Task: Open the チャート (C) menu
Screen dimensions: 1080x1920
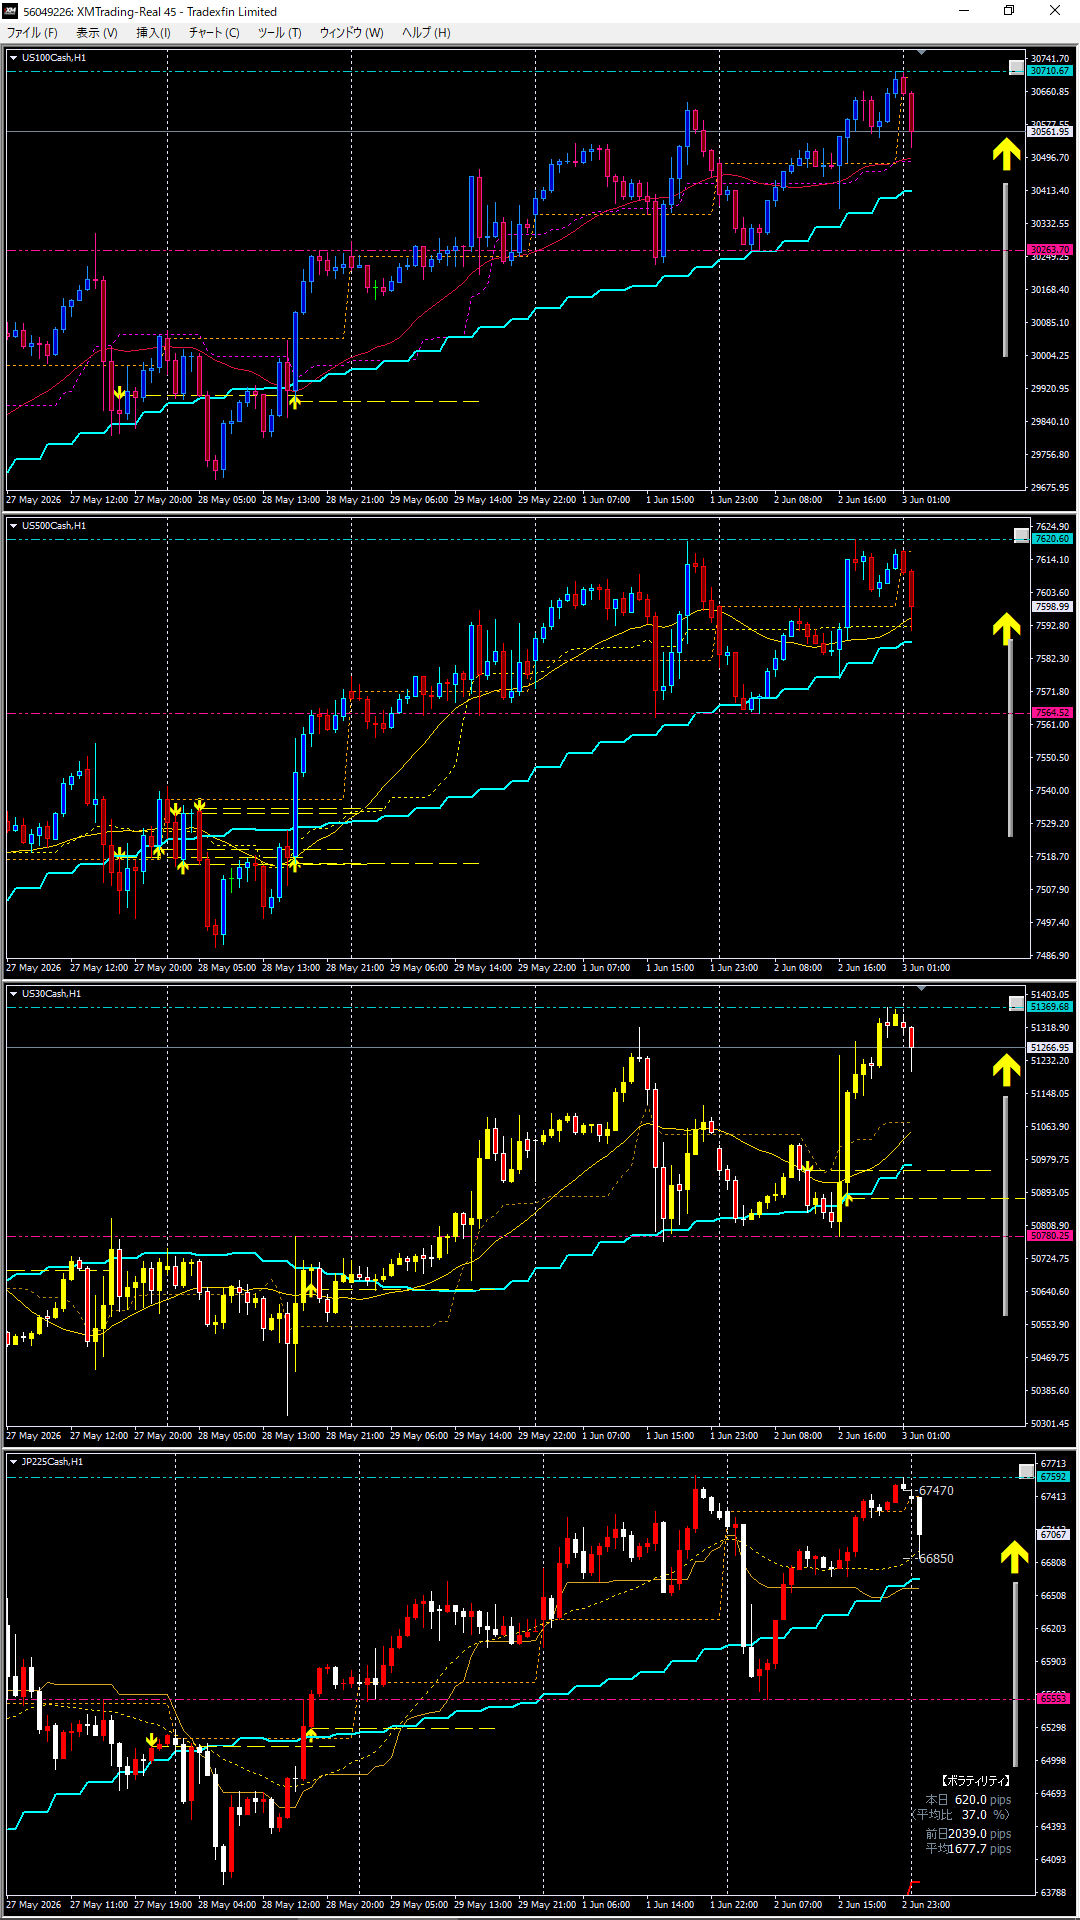Action: click(x=214, y=33)
